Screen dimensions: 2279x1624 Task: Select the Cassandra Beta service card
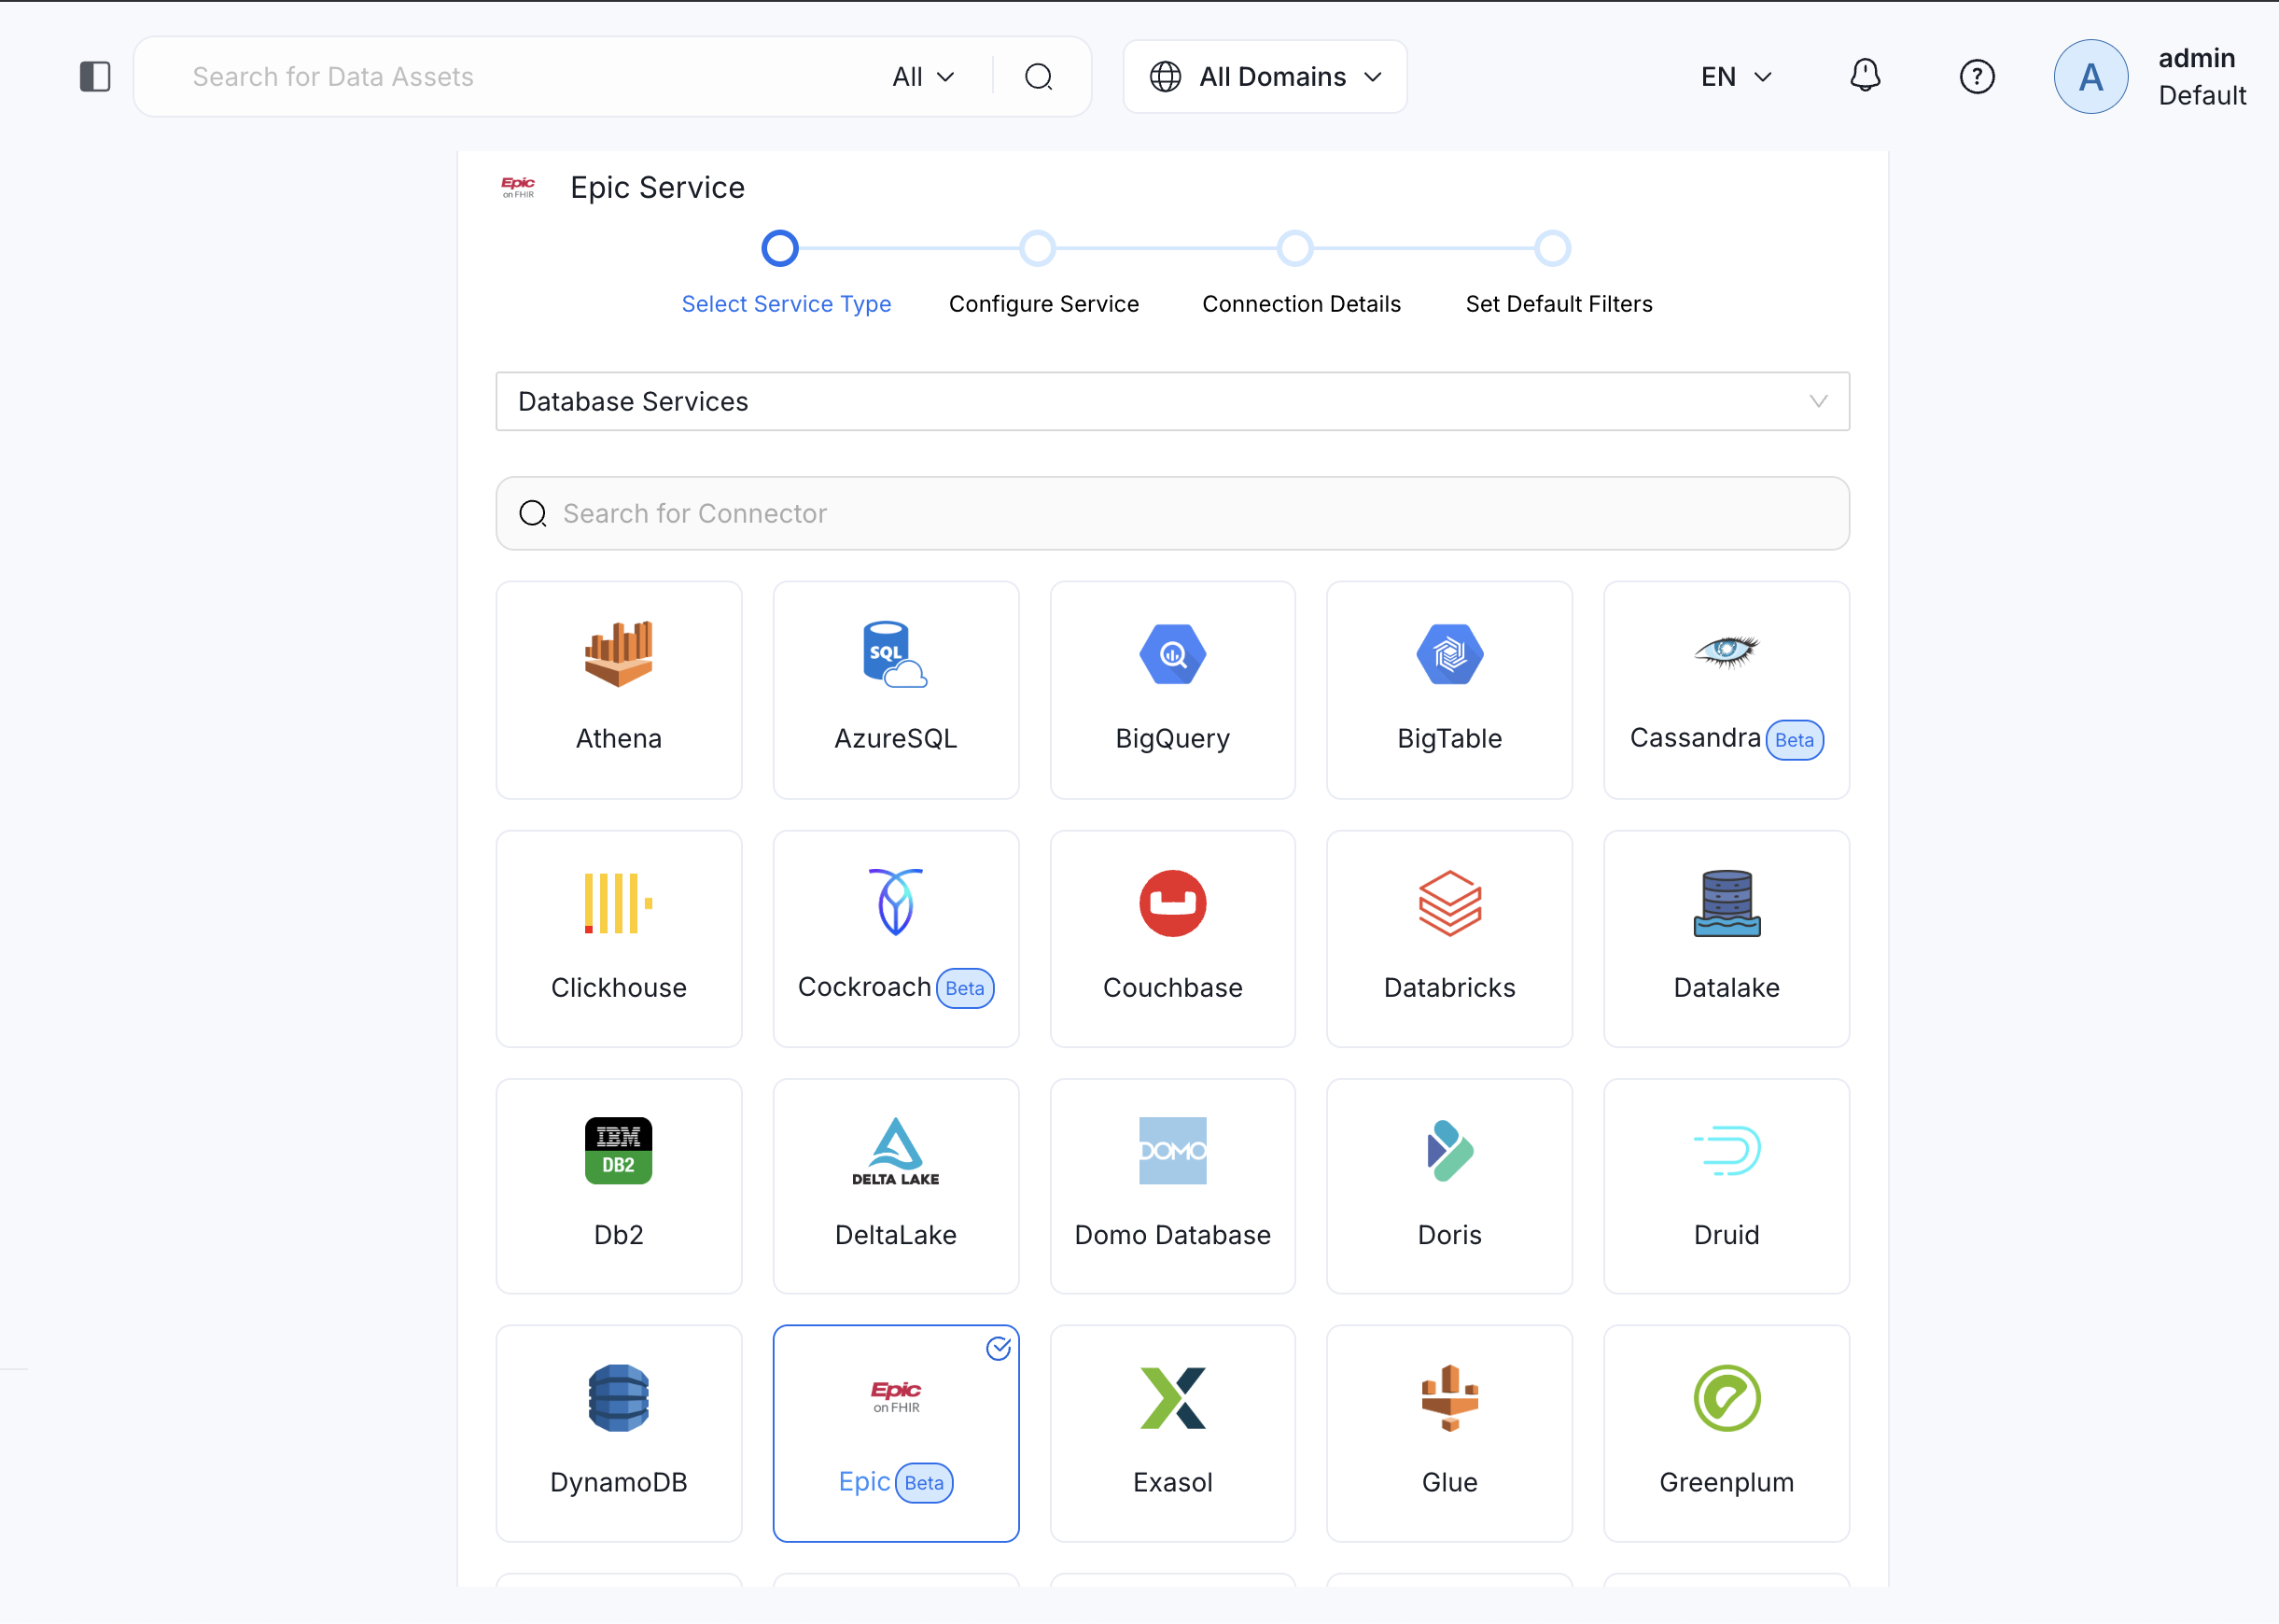click(x=1726, y=690)
